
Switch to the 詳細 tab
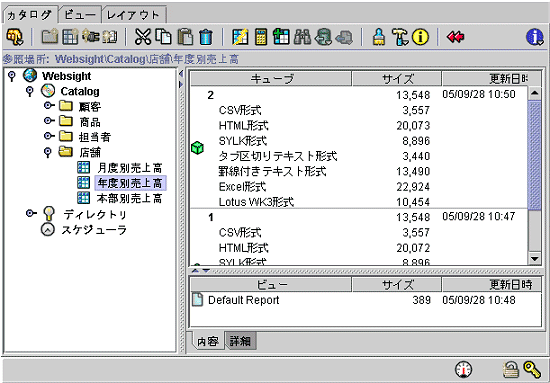(x=240, y=341)
